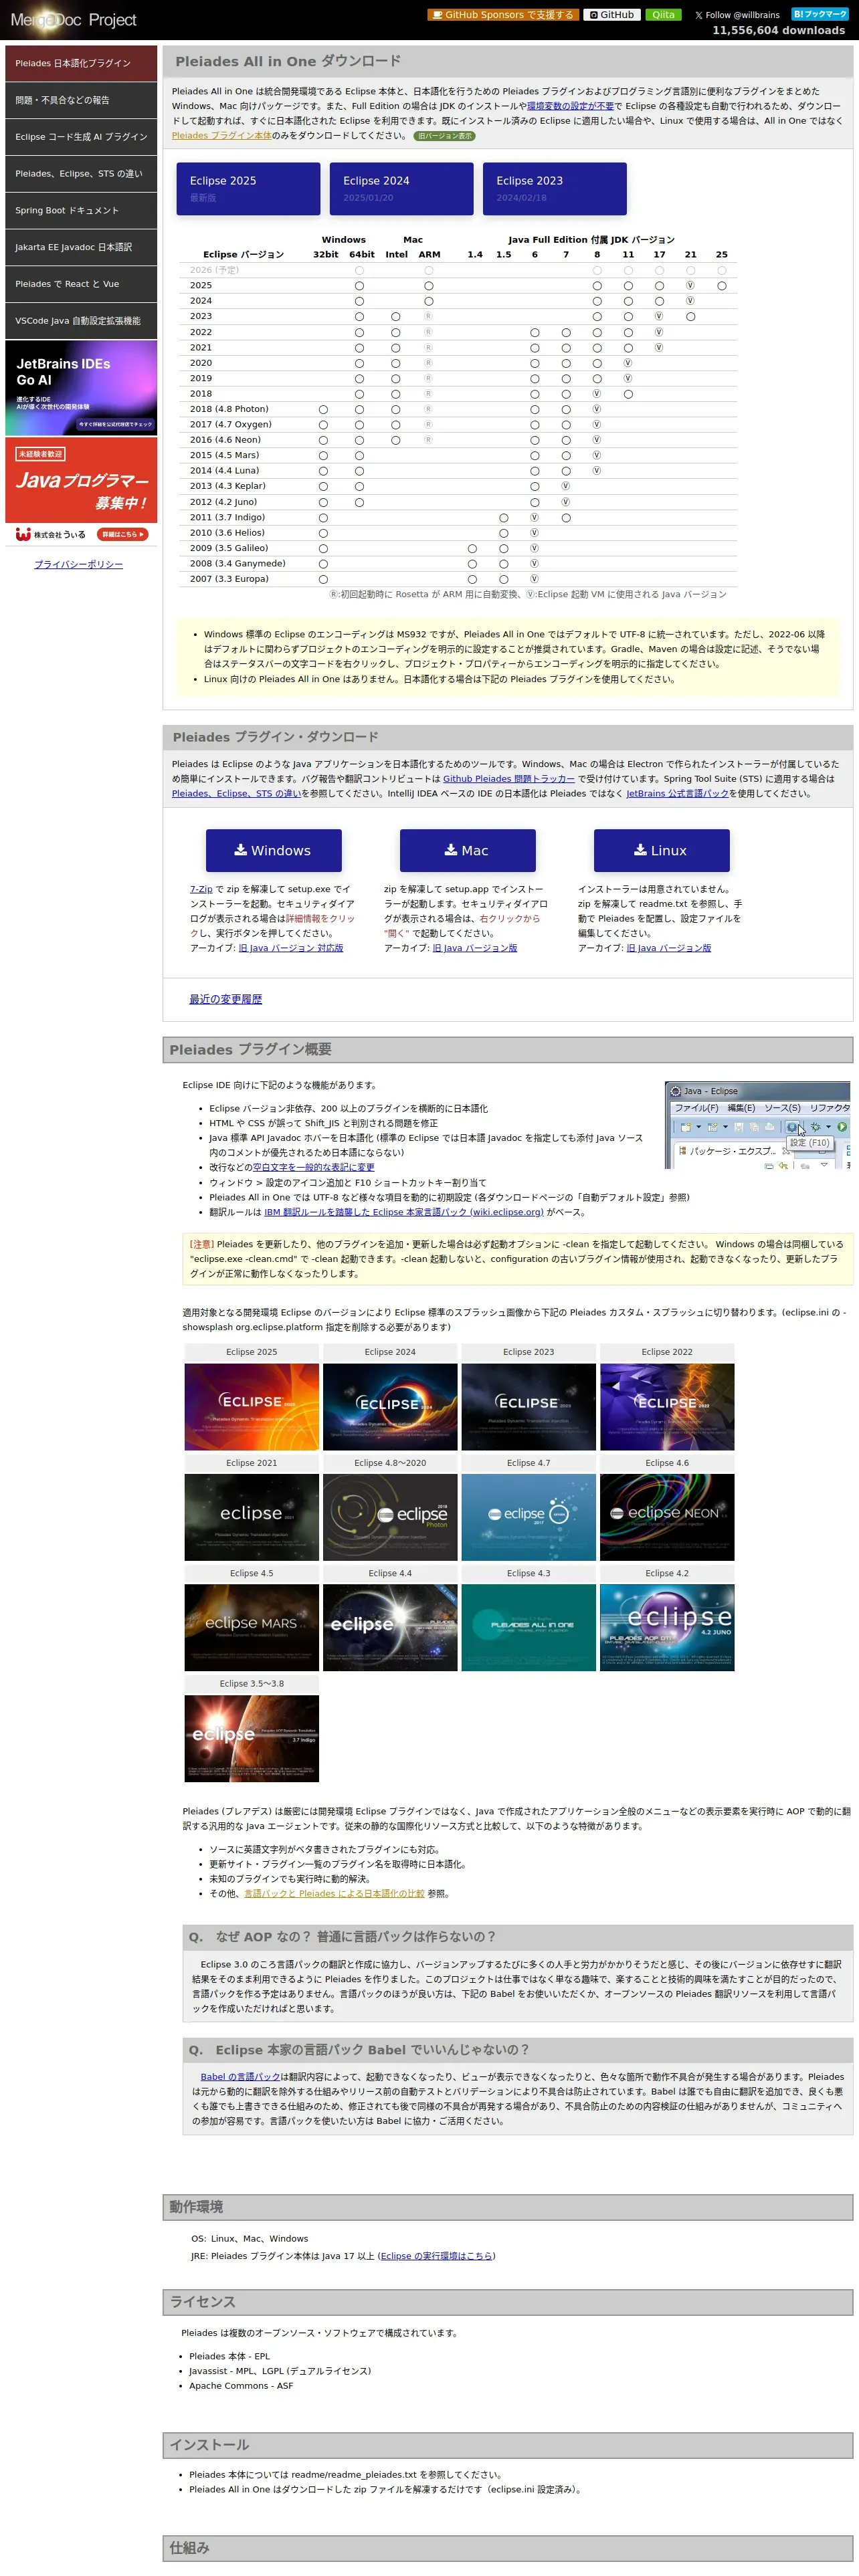Image resolution: width=859 pixels, height=2576 pixels.
Task: Download the Pleiades plugin for Windows
Action: (274, 850)
